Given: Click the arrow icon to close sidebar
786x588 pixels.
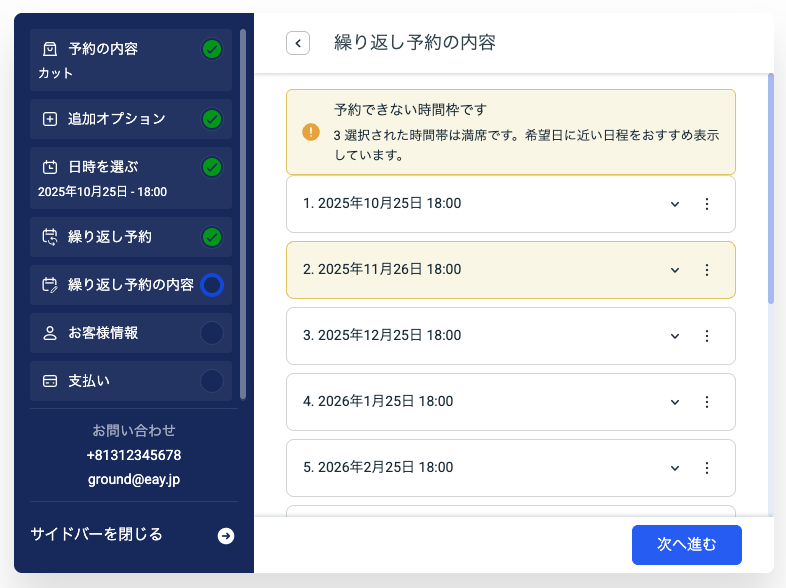Looking at the screenshot, I should [226, 536].
